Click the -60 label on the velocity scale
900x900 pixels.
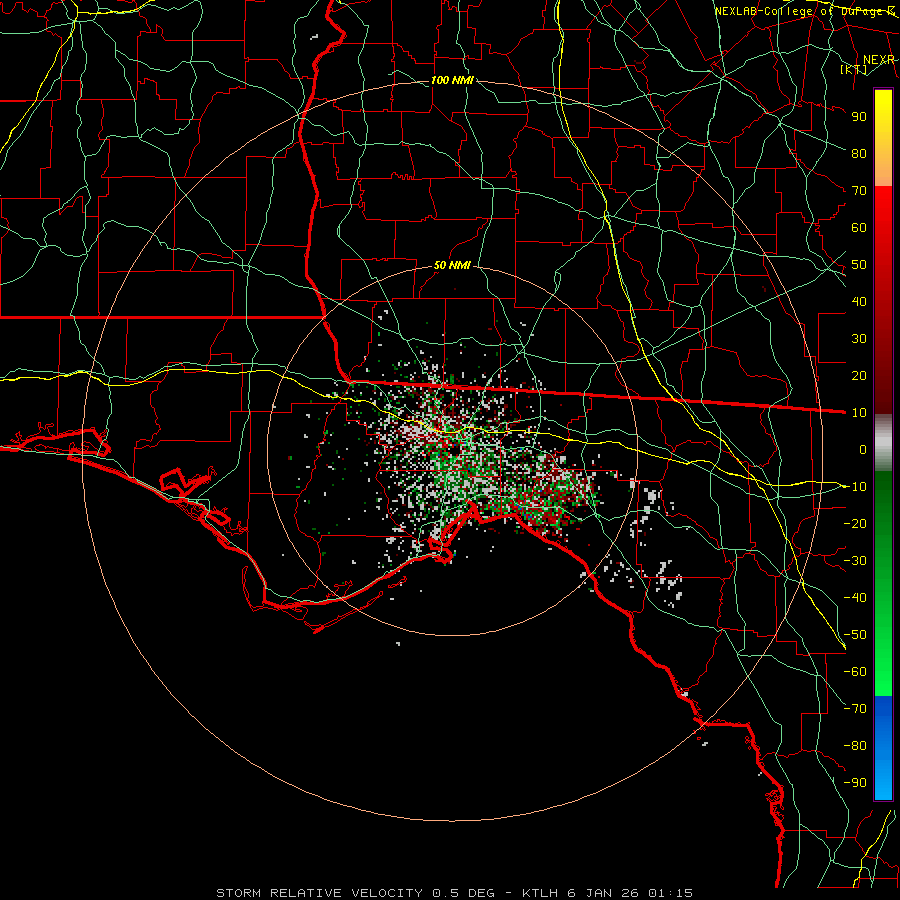855,672
